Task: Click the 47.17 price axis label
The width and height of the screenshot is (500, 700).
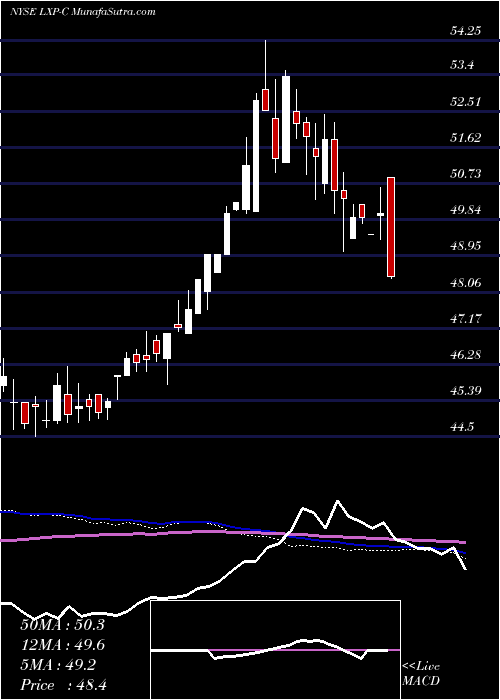Action: tap(468, 319)
